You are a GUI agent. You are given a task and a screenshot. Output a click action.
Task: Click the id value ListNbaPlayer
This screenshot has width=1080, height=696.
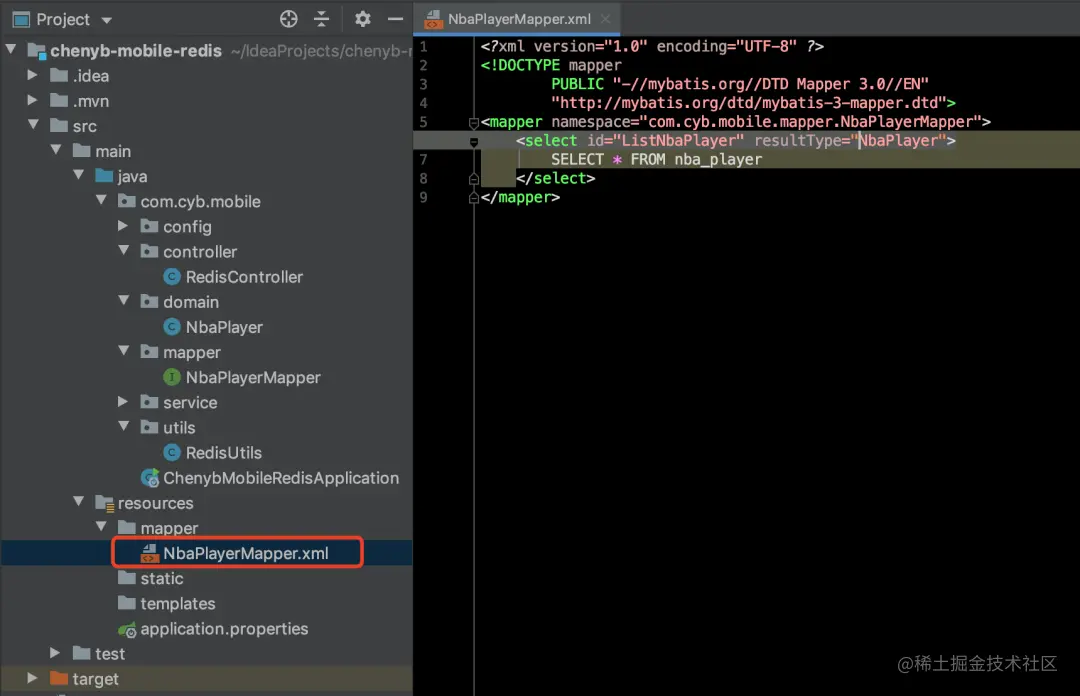point(678,141)
